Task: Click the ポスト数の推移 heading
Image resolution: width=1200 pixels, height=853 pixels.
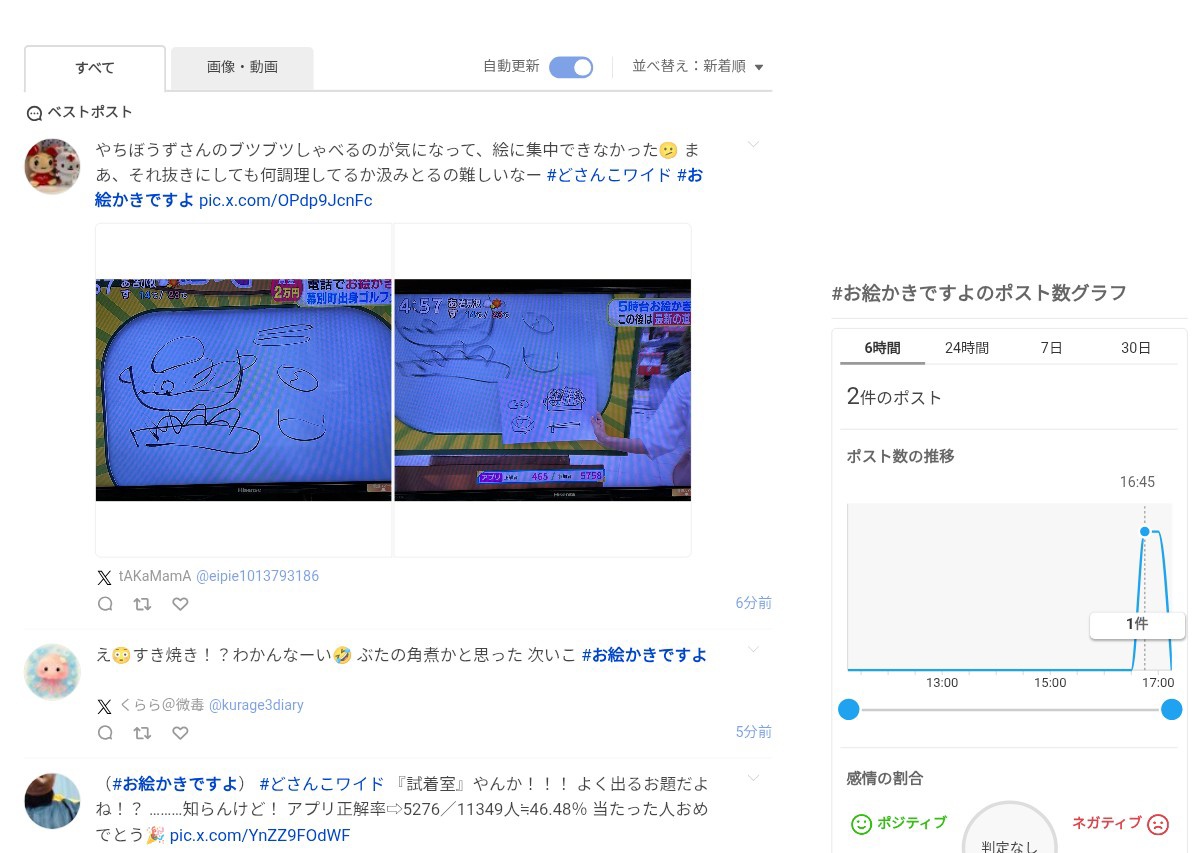Action: coord(901,456)
